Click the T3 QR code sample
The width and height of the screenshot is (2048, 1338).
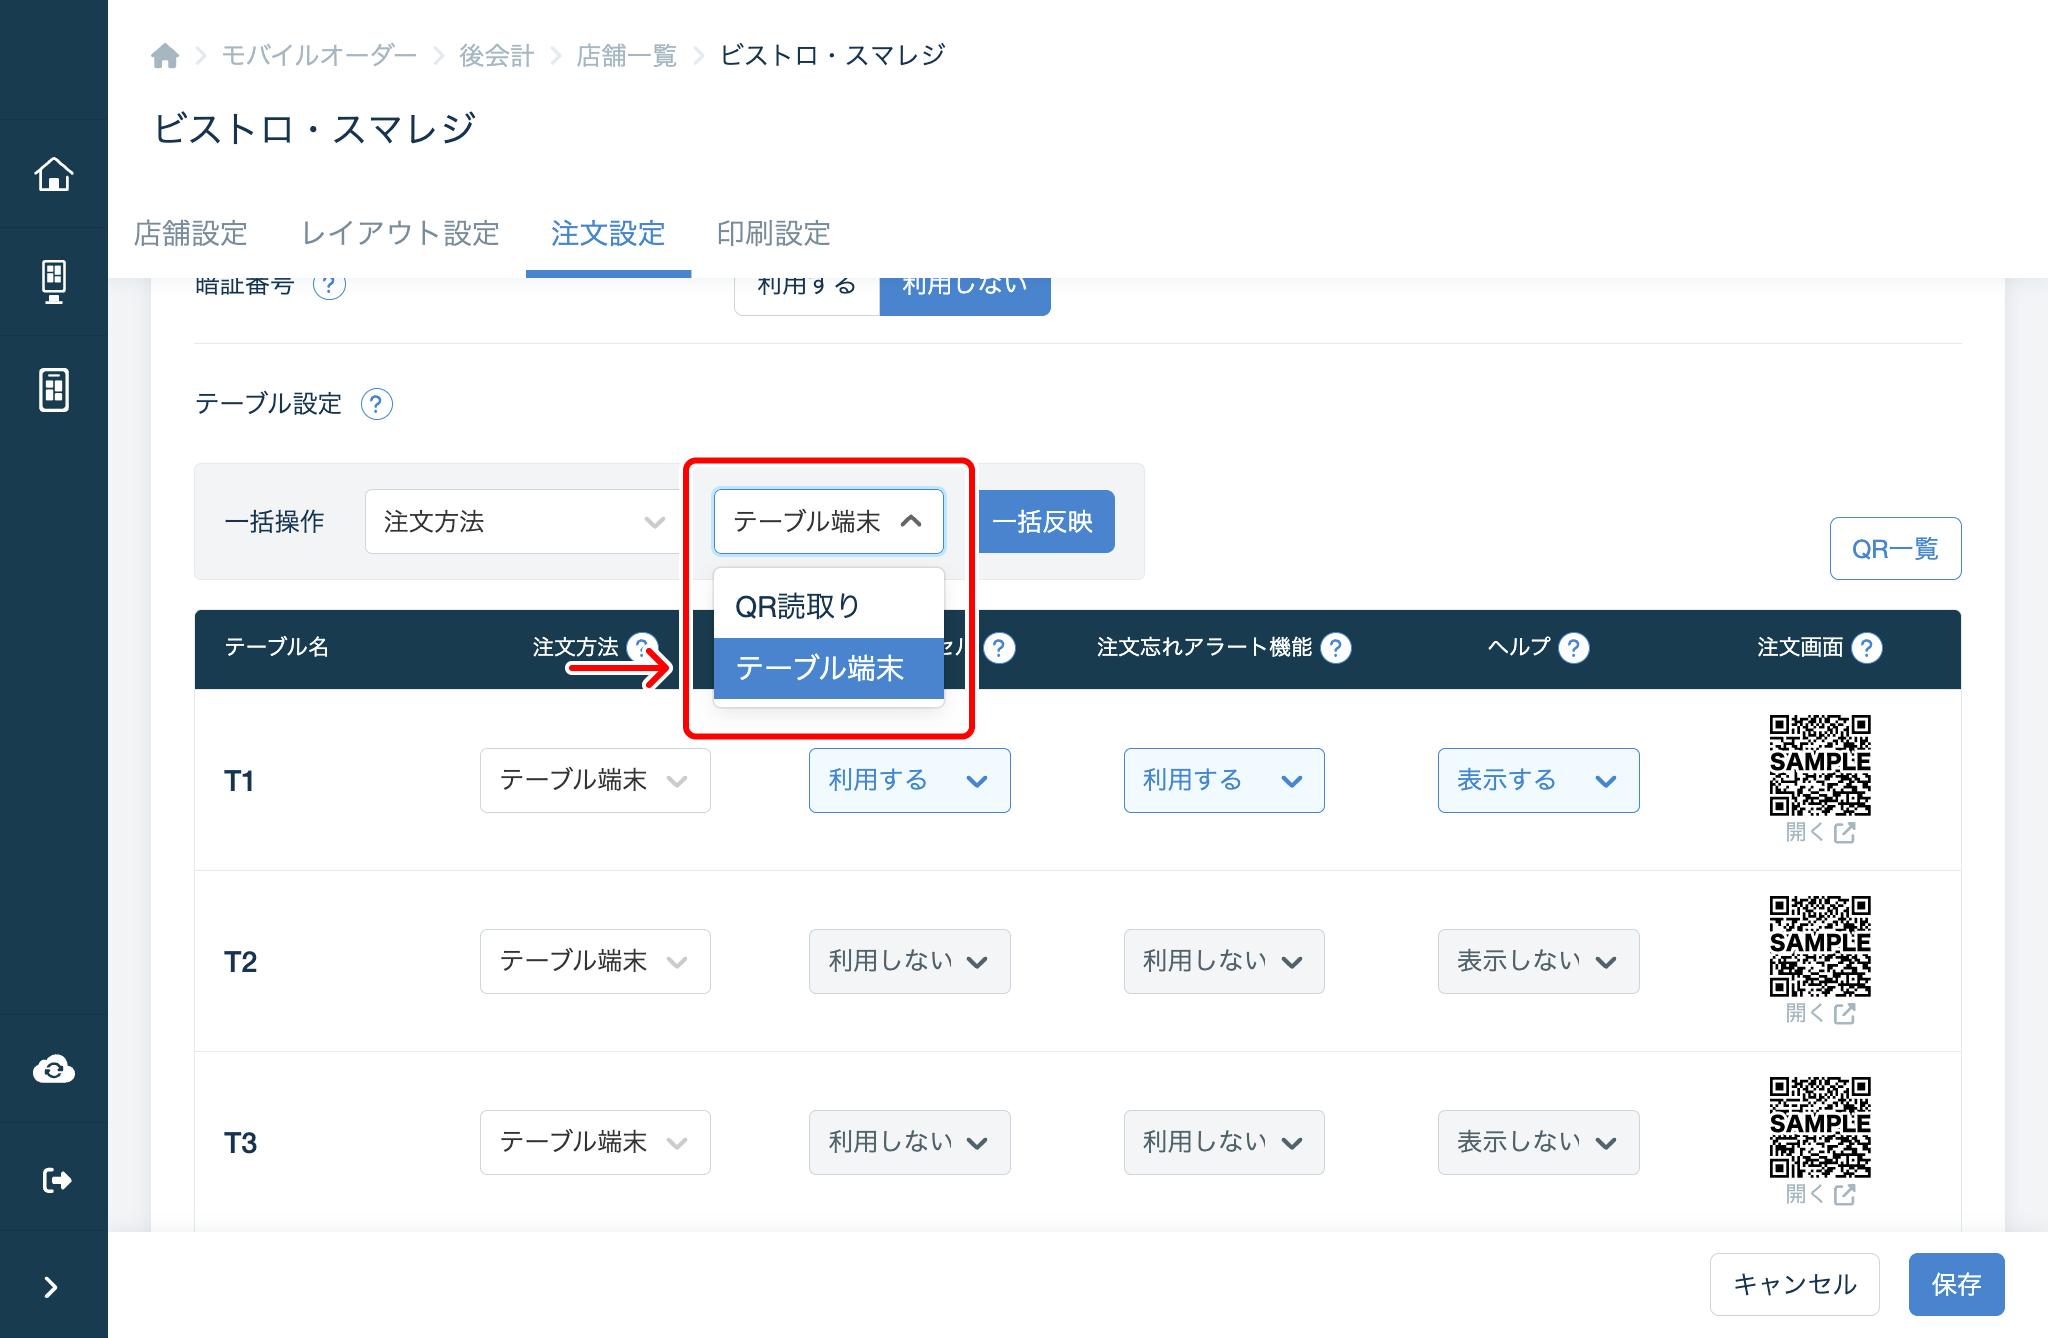(x=1820, y=1127)
